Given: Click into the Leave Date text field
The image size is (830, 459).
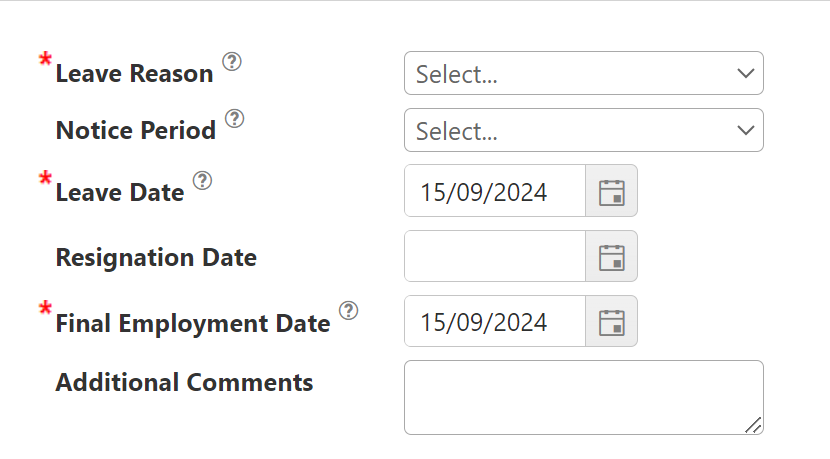Looking at the screenshot, I should pos(495,191).
